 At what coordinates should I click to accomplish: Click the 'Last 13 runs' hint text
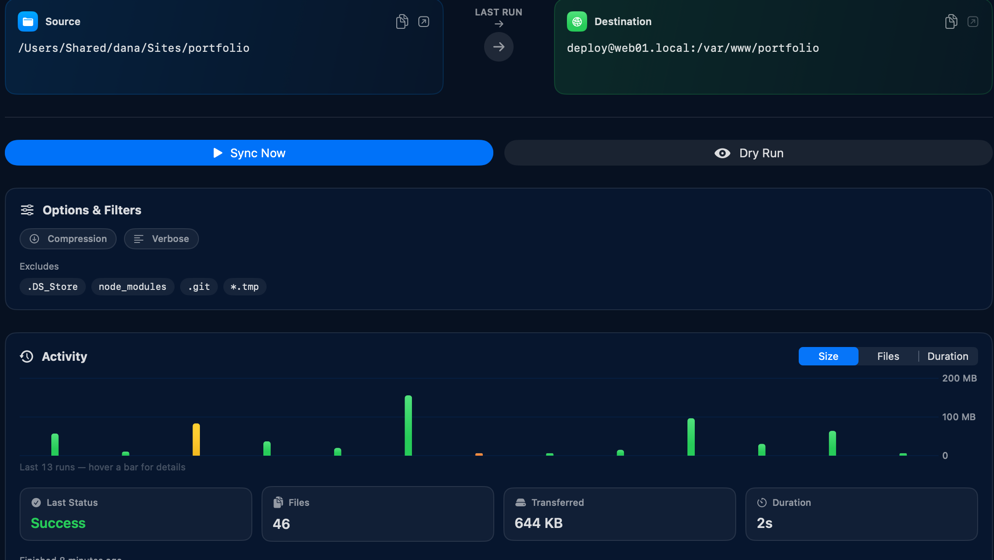point(103,467)
